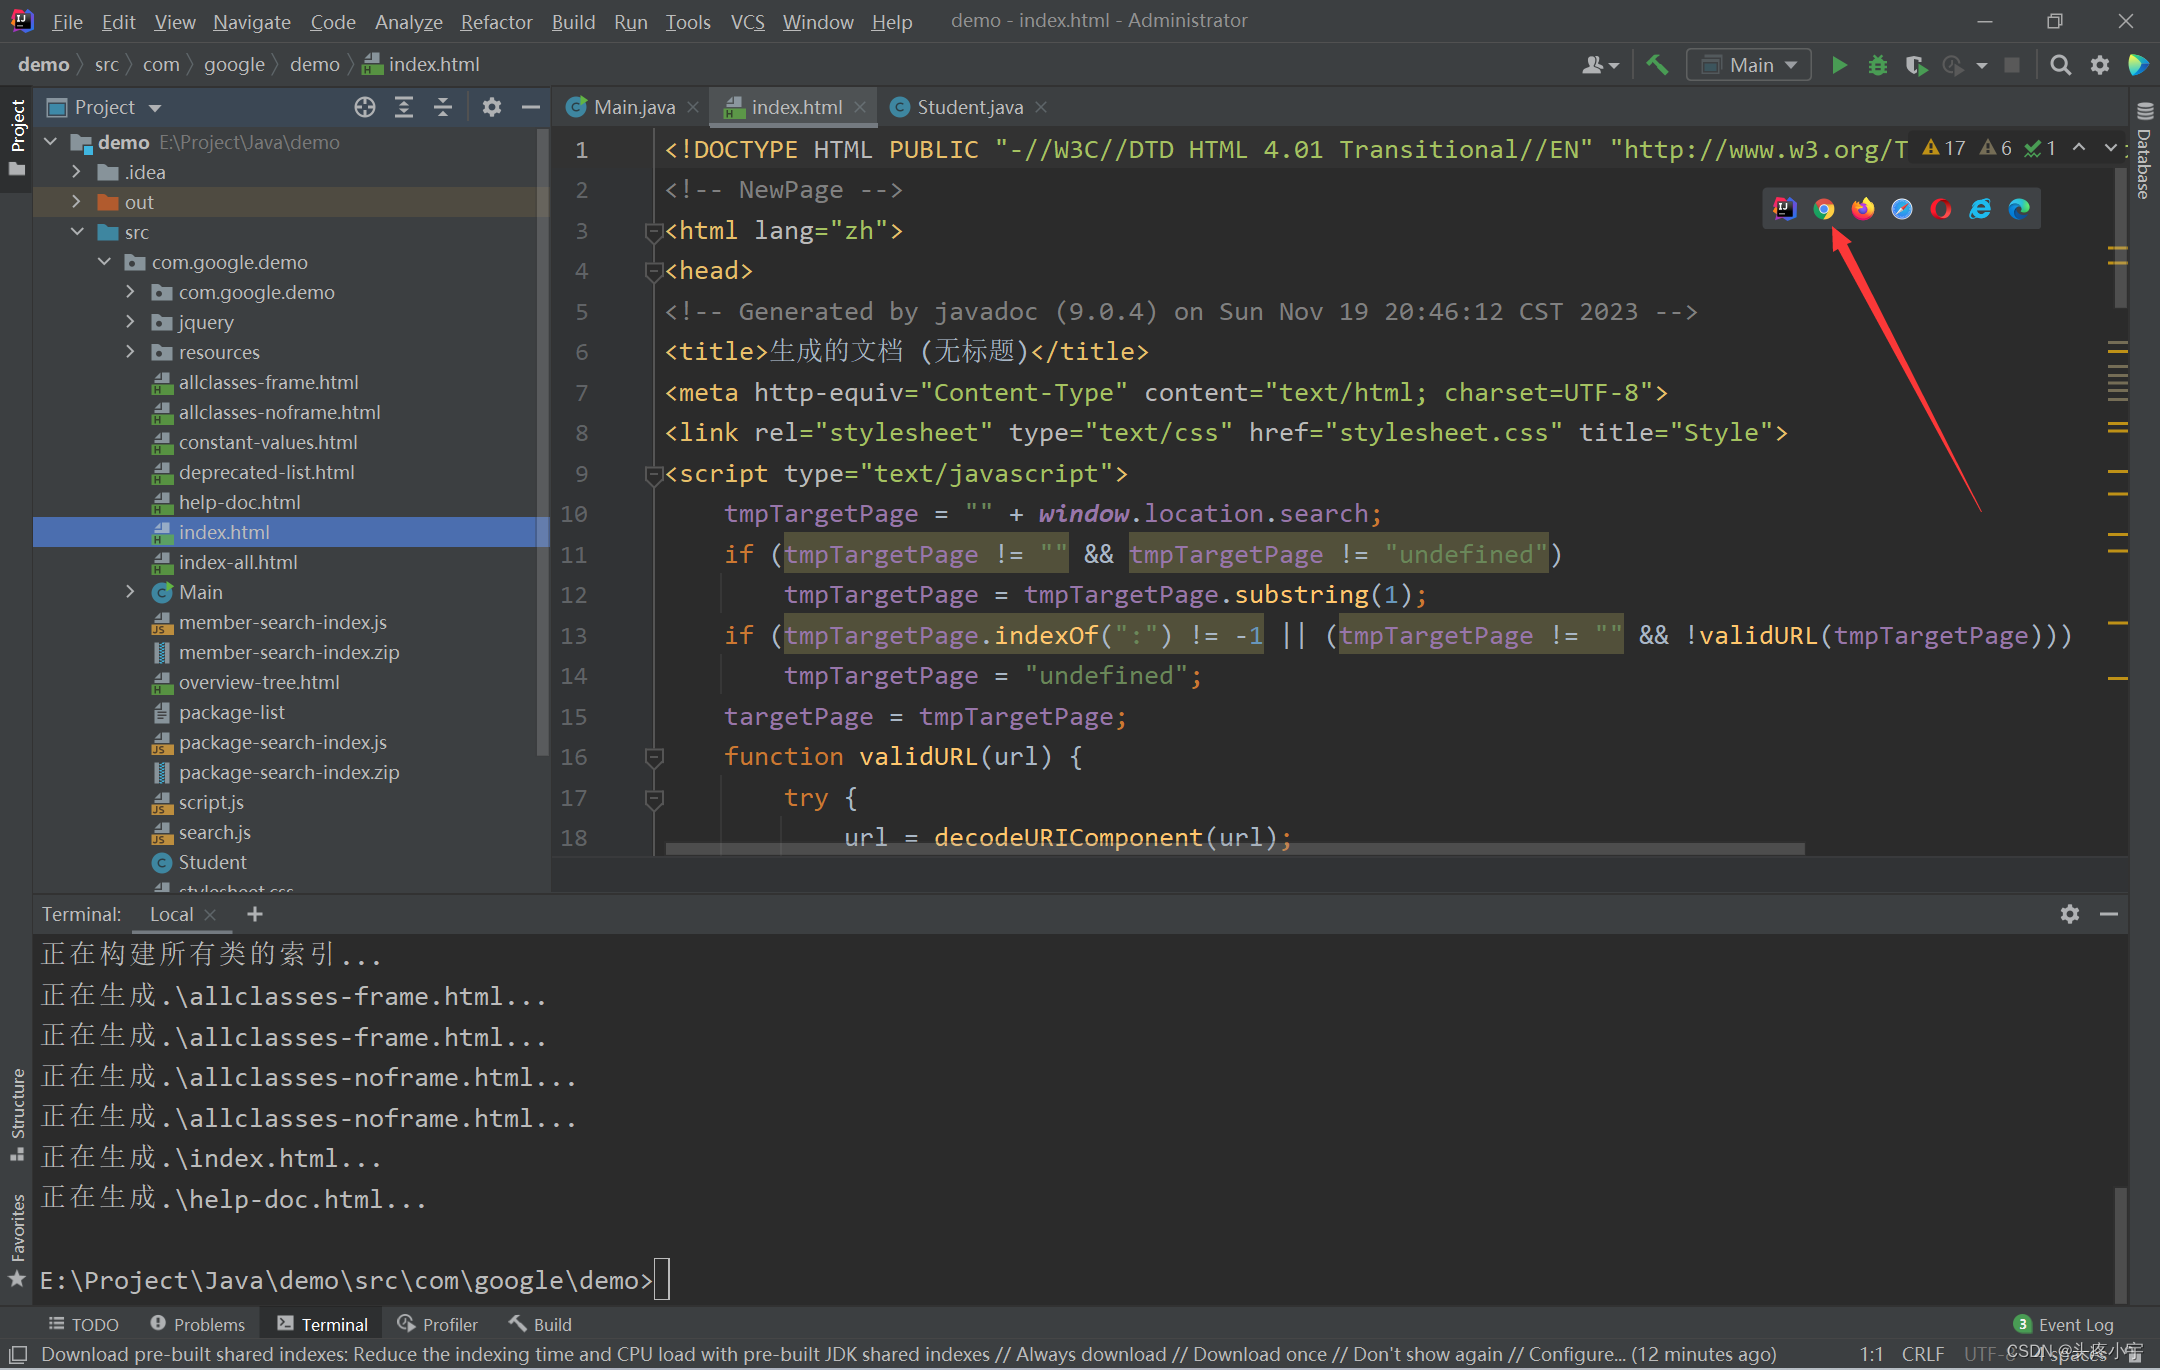Switch to the Student.java tab
The height and width of the screenshot is (1370, 2160).
pos(968,107)
